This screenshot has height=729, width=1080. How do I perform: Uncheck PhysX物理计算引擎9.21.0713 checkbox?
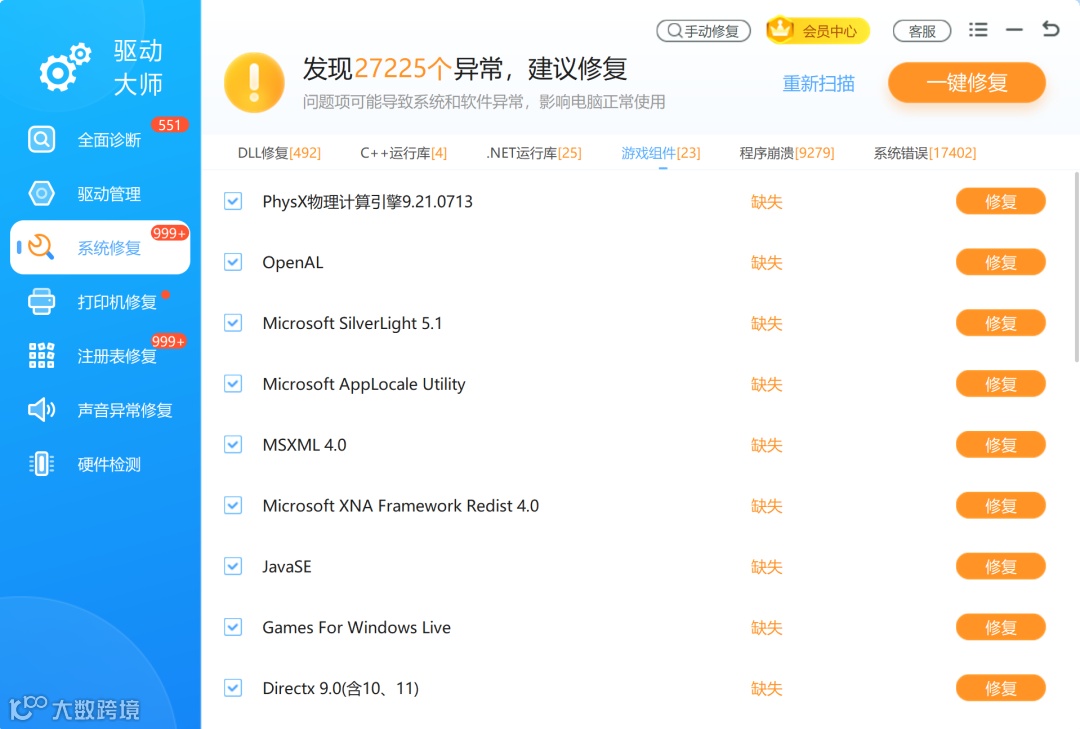[x=233, y=201]
